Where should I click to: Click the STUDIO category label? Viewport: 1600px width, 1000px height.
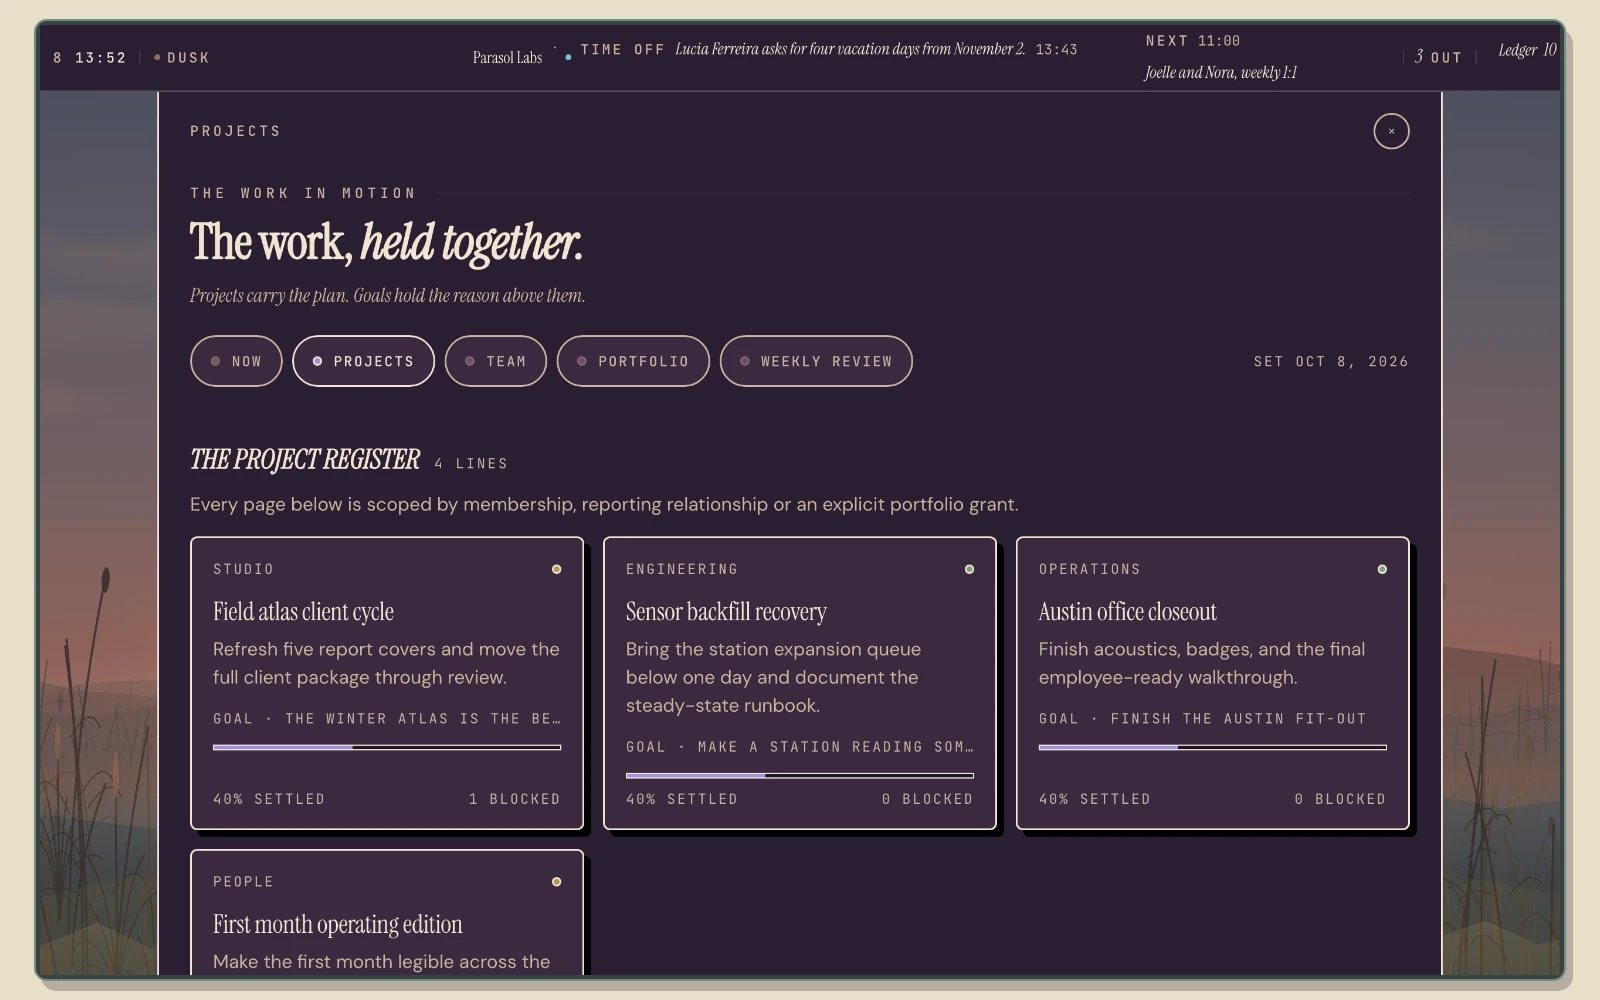tap(243, 569)
